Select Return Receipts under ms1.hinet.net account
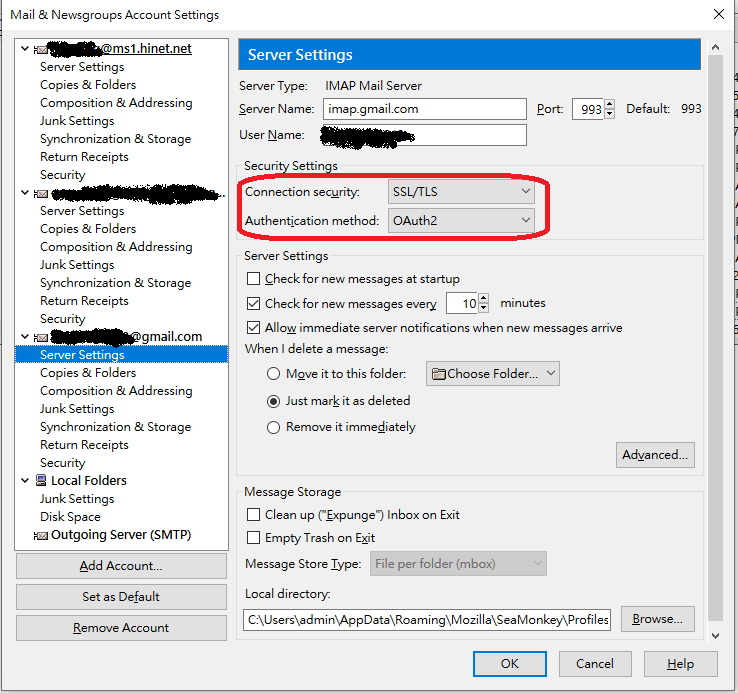The width and height of the screenshot is (738, 693). coord(84,157)
